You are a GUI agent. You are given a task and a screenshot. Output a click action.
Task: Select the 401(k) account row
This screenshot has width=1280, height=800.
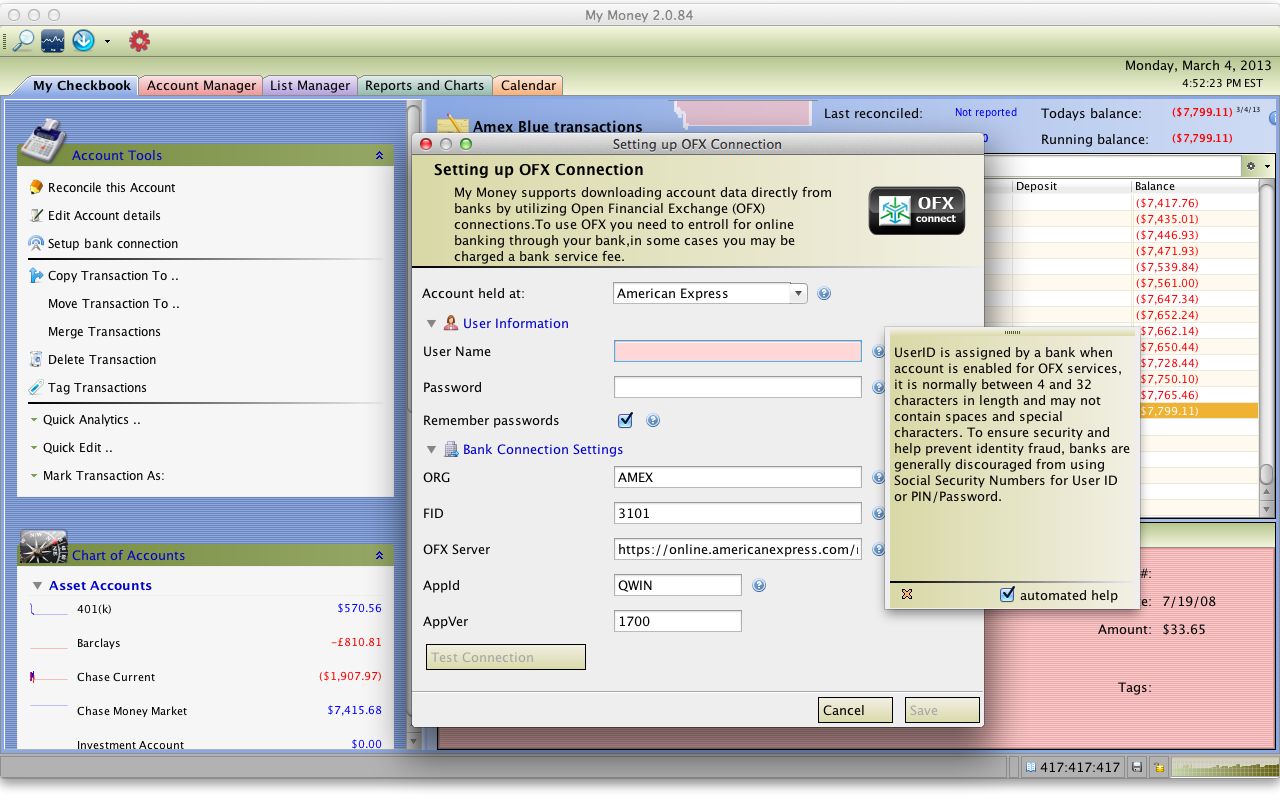pos(206,609)
